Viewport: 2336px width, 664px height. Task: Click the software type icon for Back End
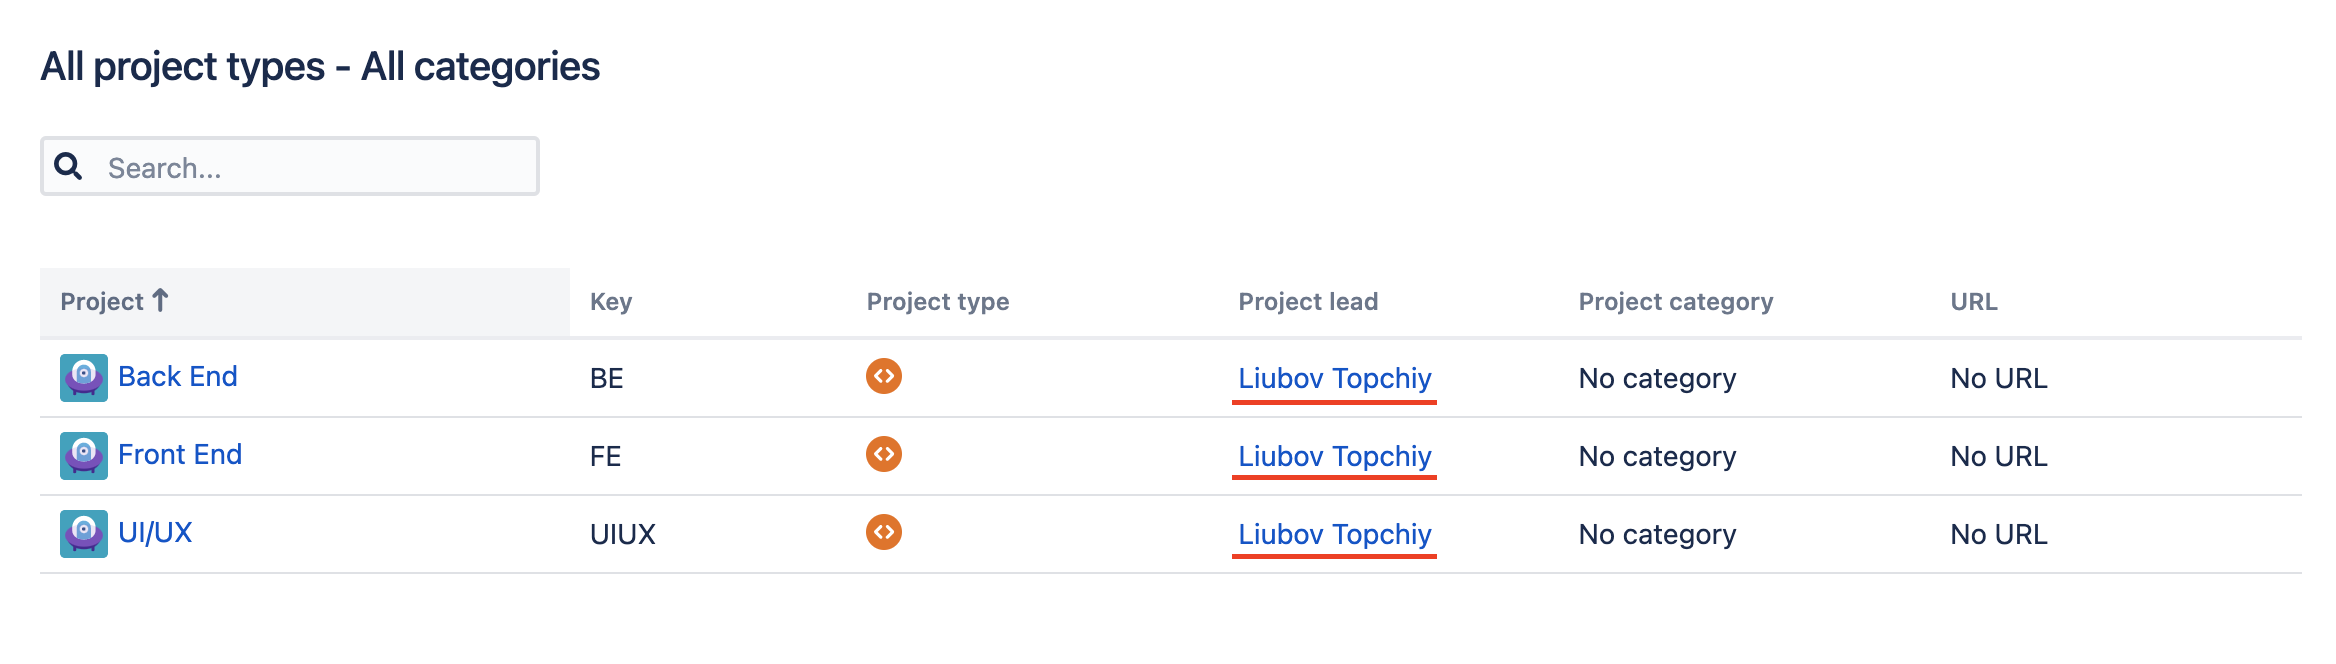(884, 377)
